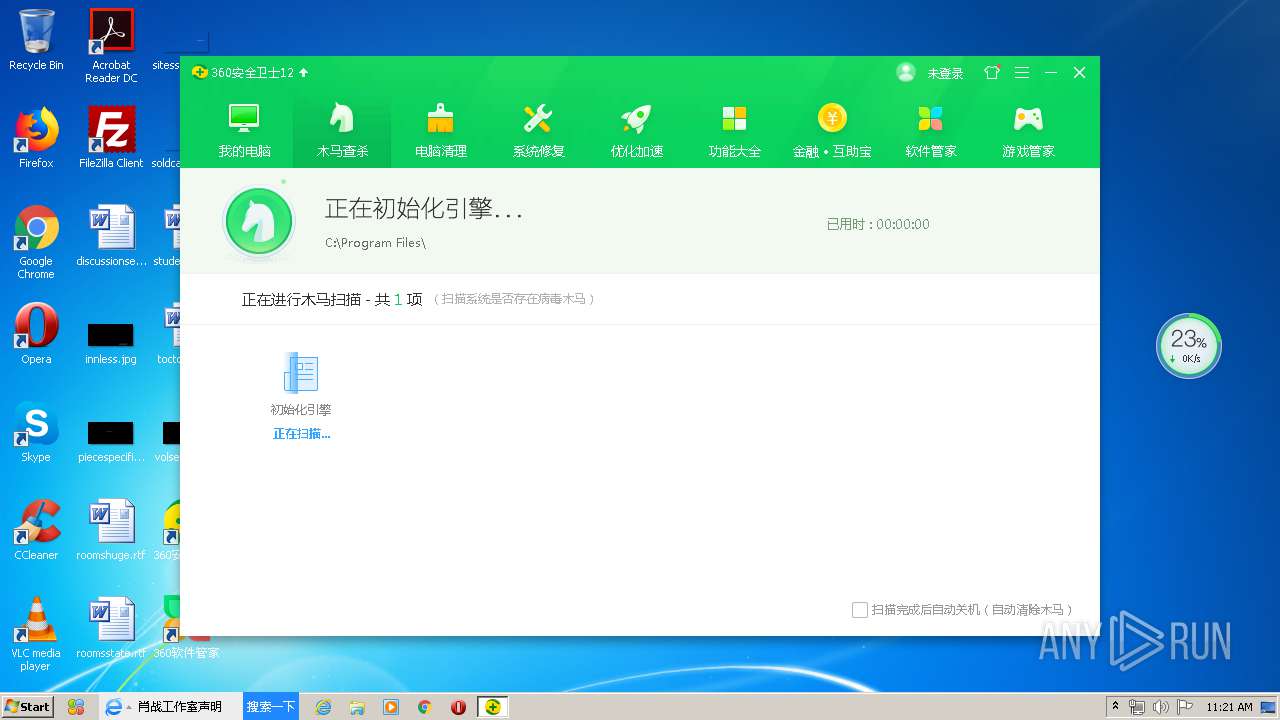Select CCleaner desktop icon
1280x720 pixels.
[36, 530]
